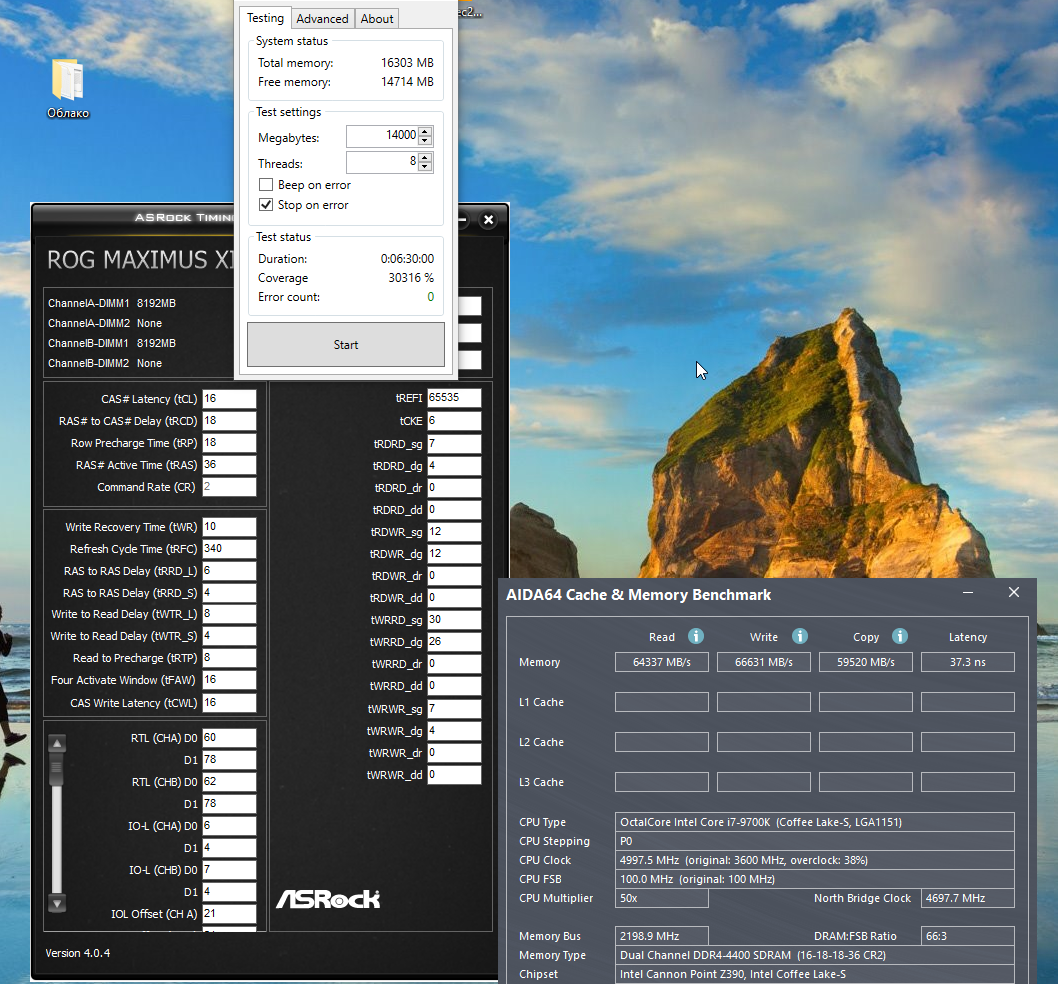Increase Megabytes value with up arrow
This screenshot has height=984, width=1058.
tap(425, 132)
